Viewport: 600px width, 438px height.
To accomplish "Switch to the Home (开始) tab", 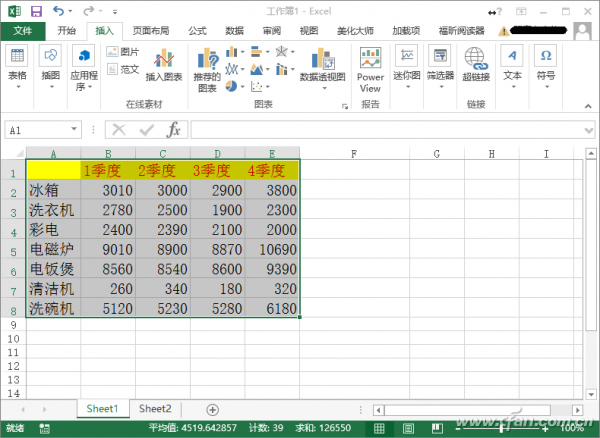I will coord(67,31).
